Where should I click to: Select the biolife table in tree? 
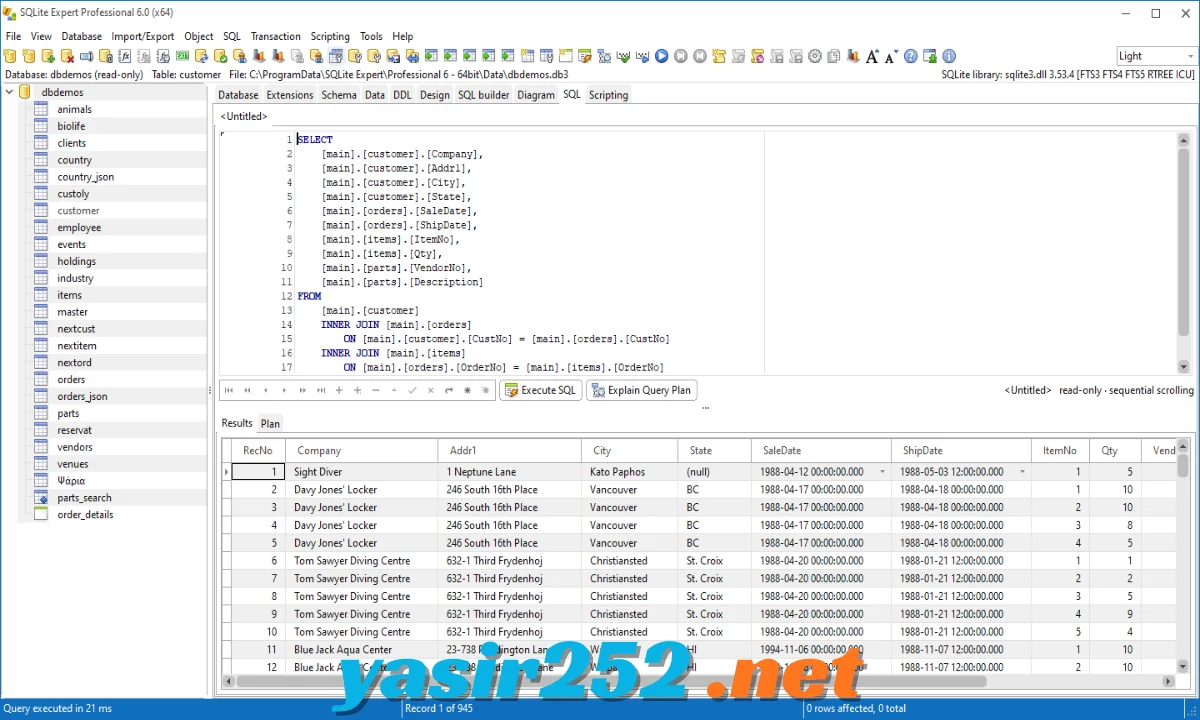71,126
